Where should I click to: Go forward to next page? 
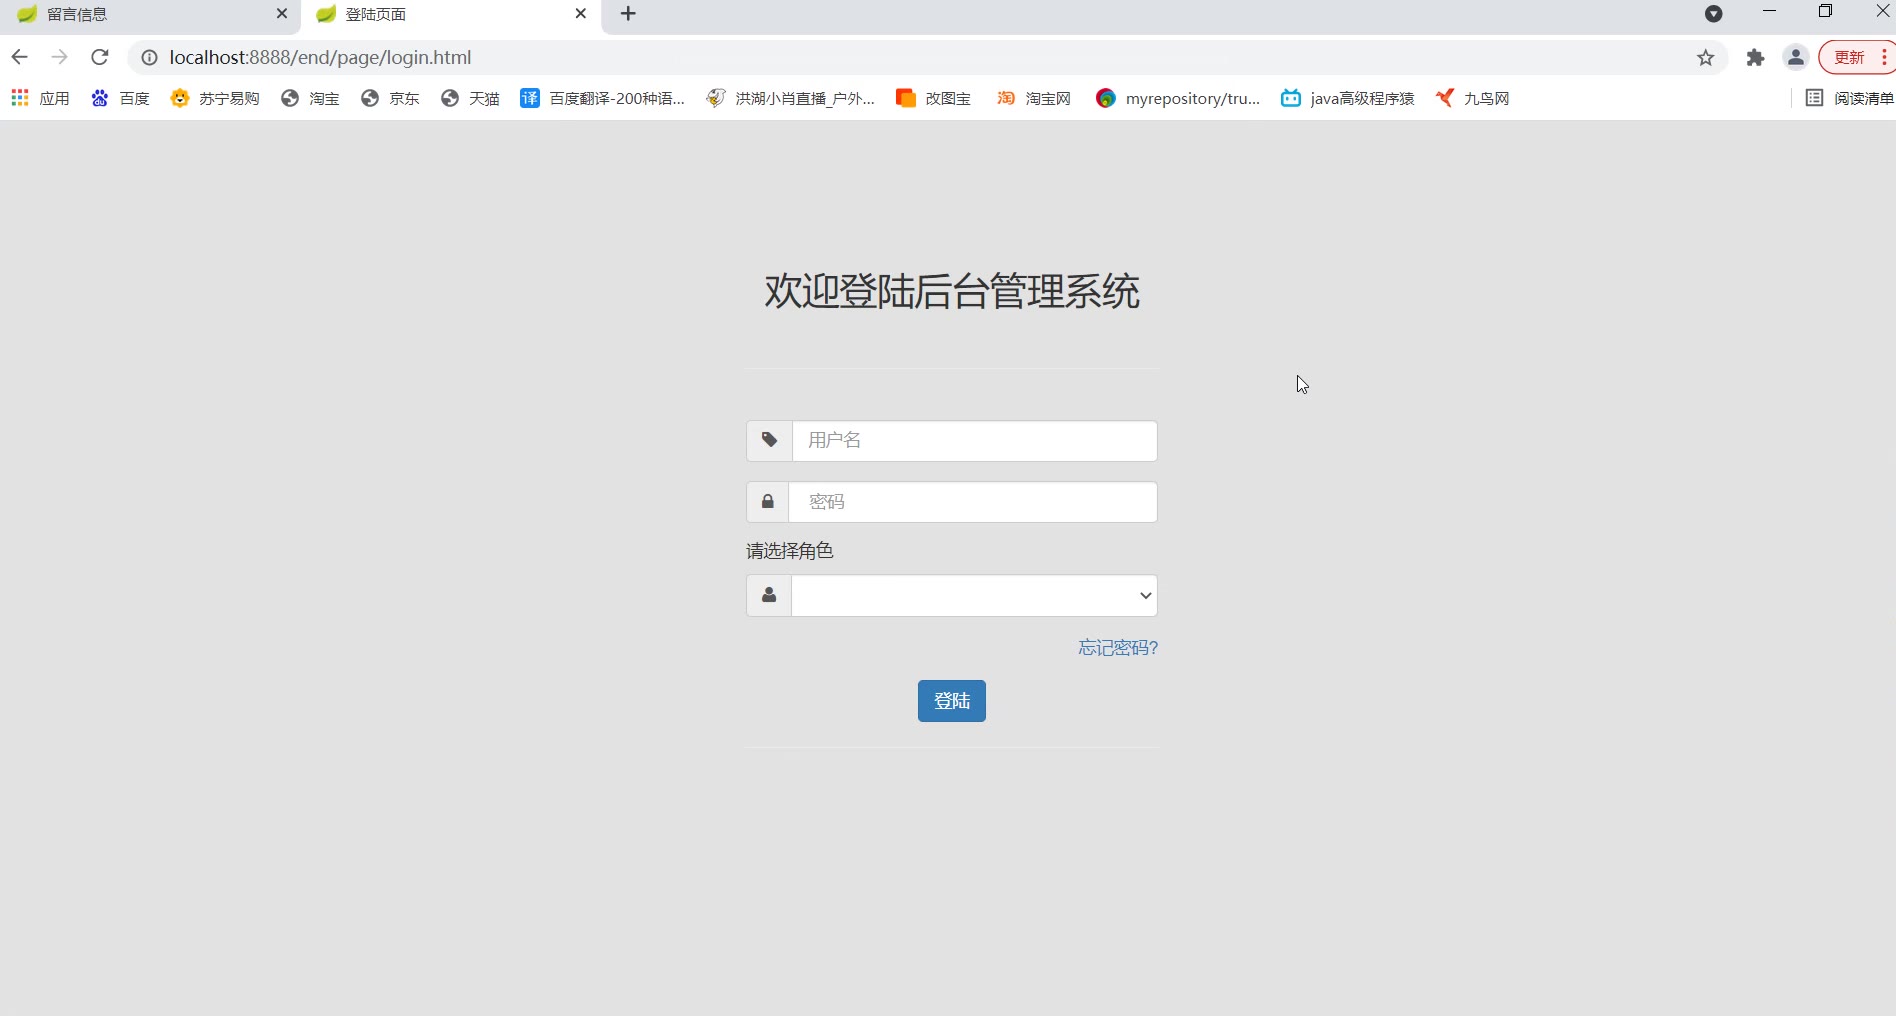point(59,57)
